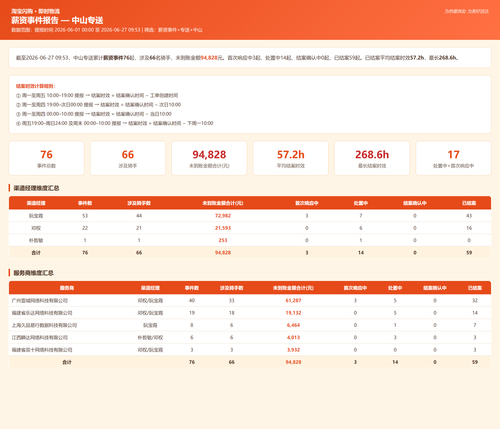Select the 66 涉及骑手 summary card
The width and height of the screenshot is (500, 429).
[128, 158]
